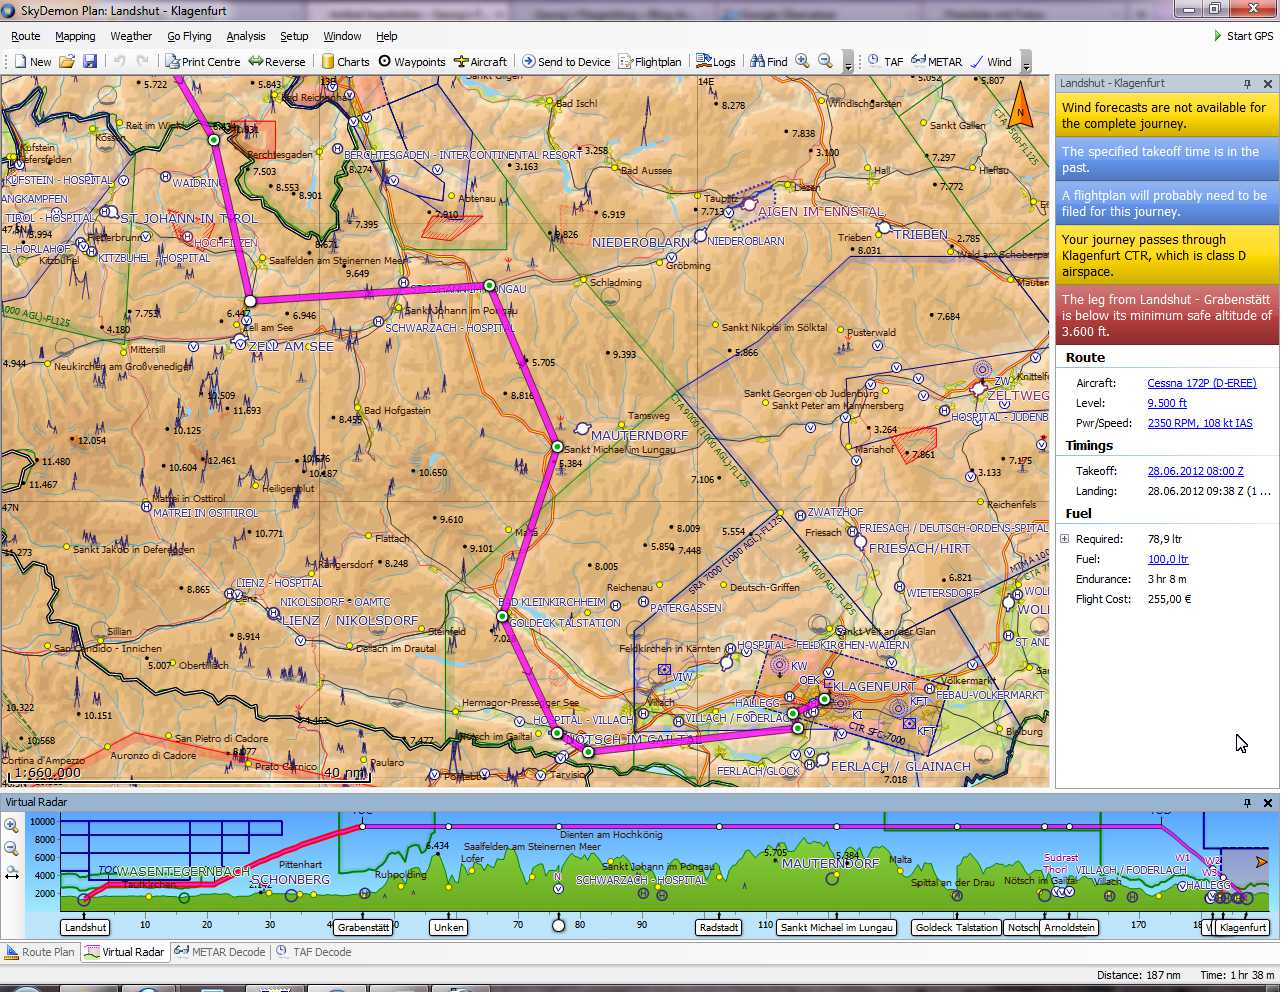1281x992 pixels.
Task: Expand the Required fuel breakdown
Action: (1065, 539)
